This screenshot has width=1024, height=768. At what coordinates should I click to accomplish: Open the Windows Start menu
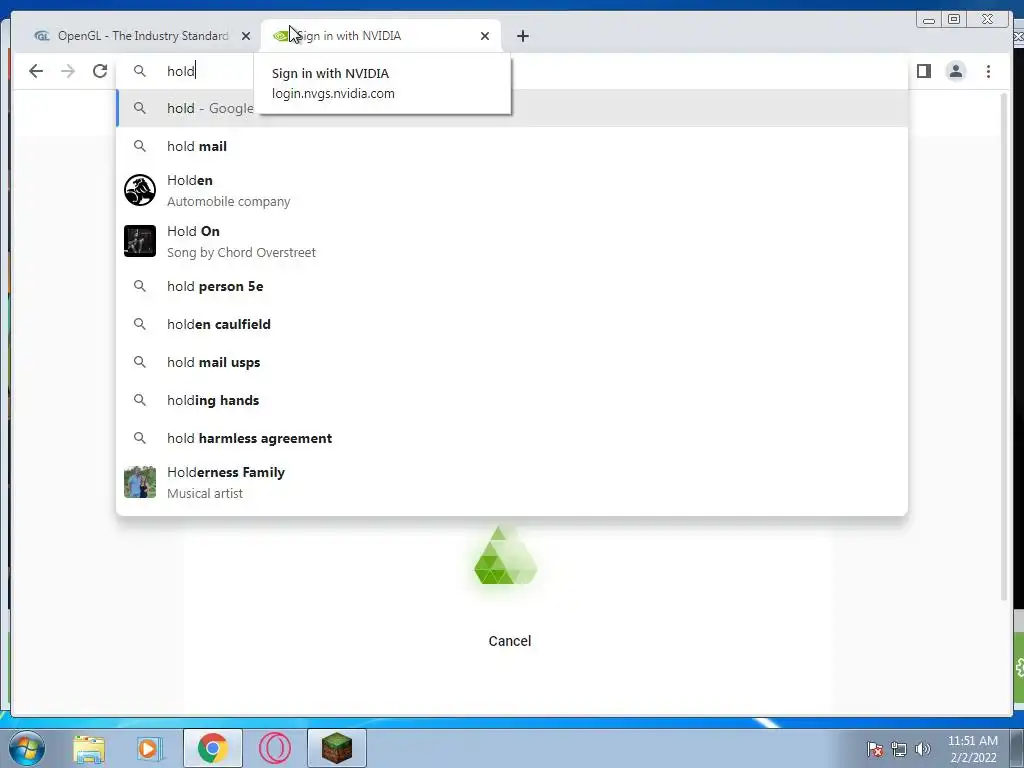[27, 748]
